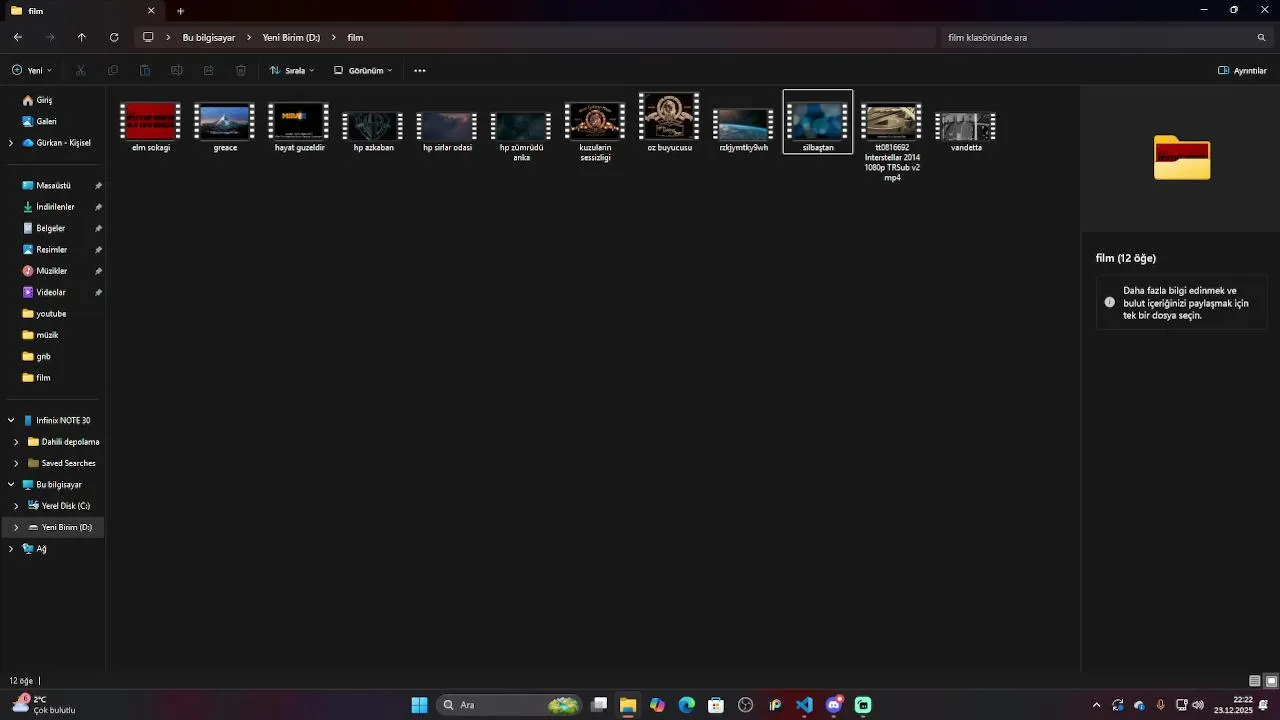Select the hp azkaban video file
1280x720 pixels.
coord(373,131)
